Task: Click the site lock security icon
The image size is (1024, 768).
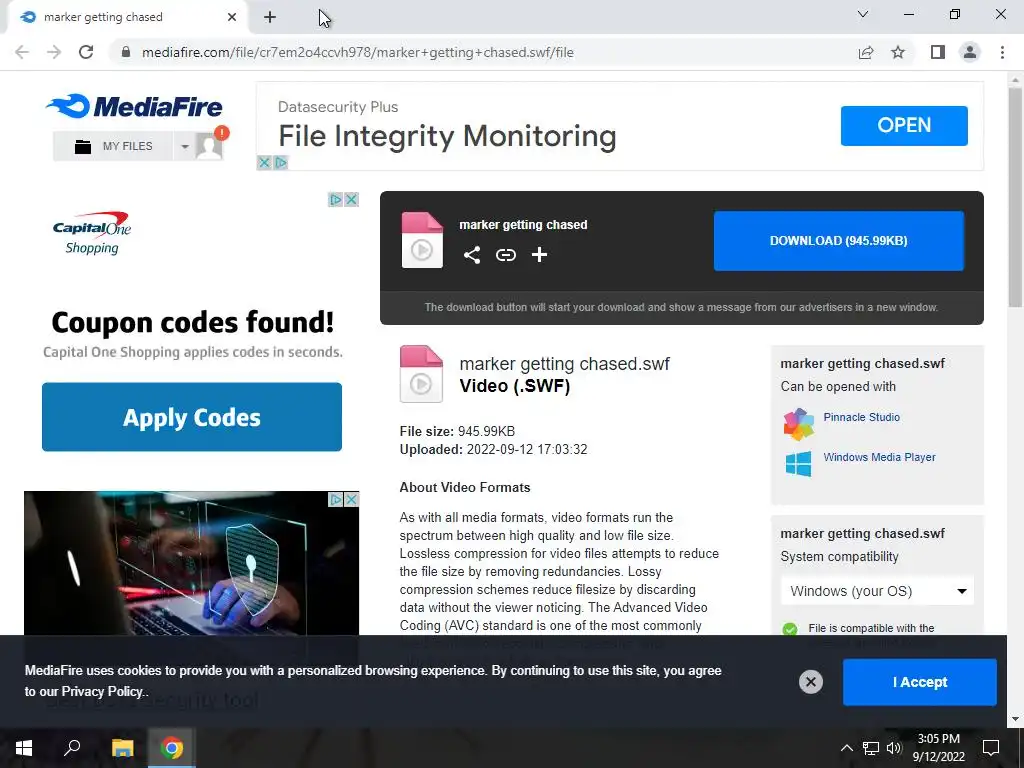Action: coord(126,52)
